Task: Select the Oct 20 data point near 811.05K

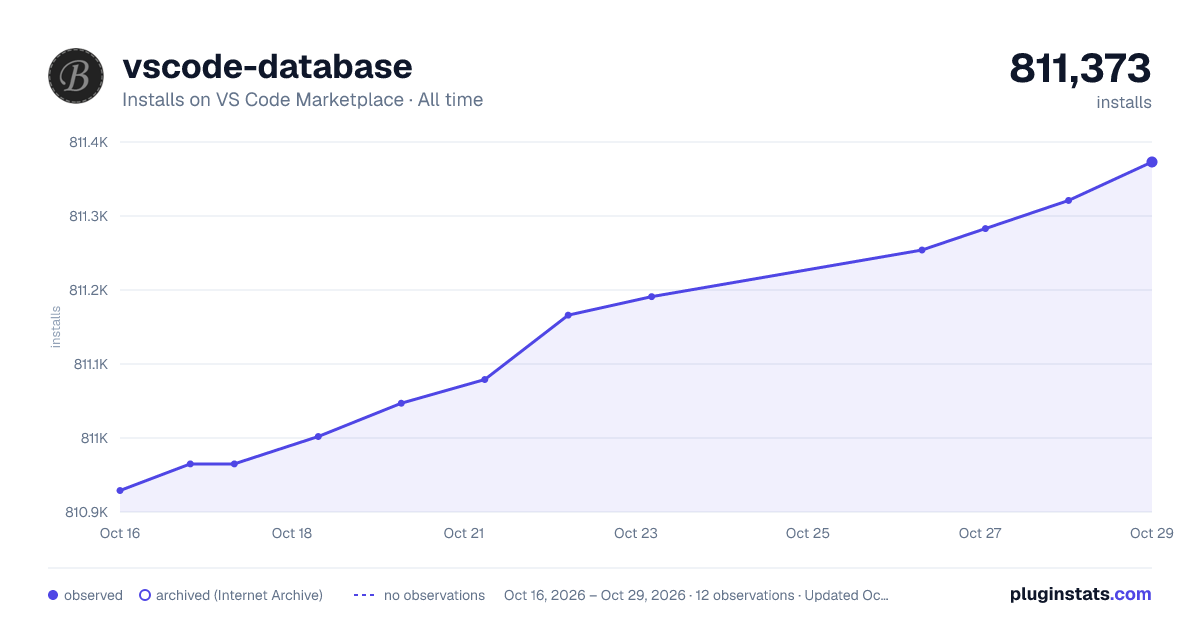Action: (401, 403)
